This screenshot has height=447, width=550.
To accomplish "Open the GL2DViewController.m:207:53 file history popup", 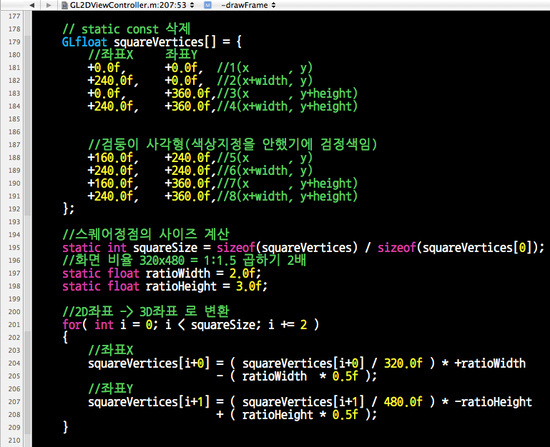I will point(132,5).
